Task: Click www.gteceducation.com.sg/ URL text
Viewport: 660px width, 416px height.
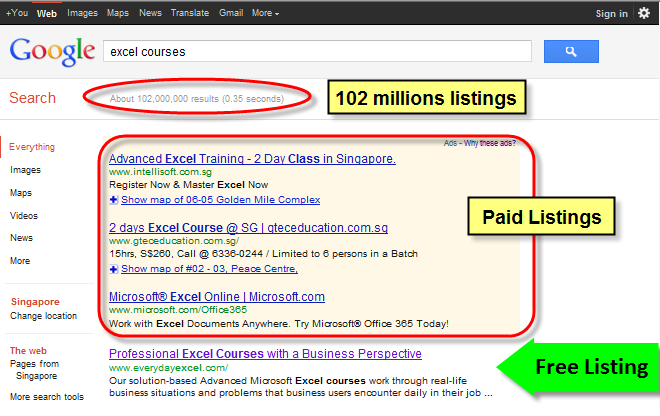Action: 174,241
